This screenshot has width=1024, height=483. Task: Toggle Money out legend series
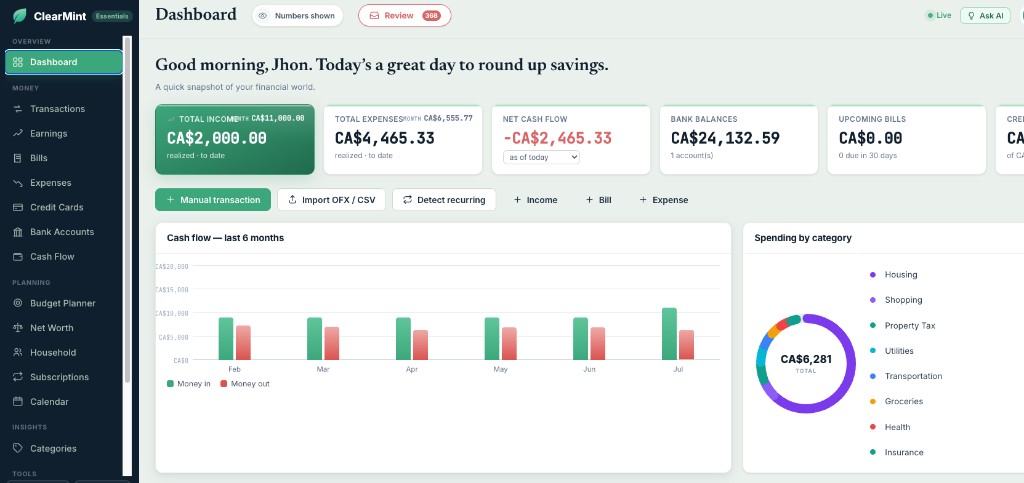(245, 384)
